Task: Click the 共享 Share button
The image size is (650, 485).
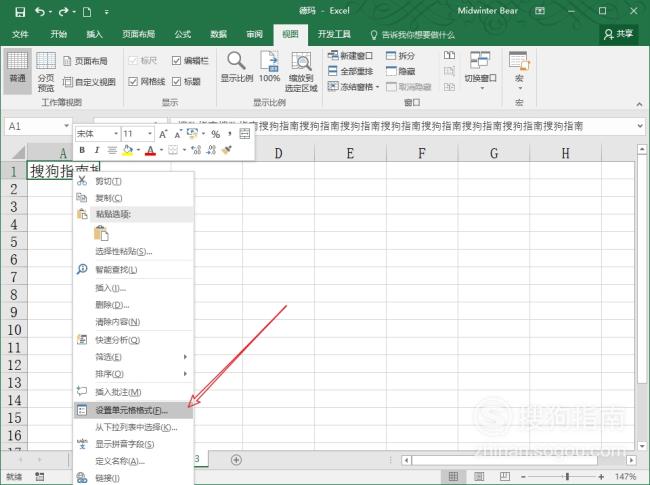Action: point(618,34)
